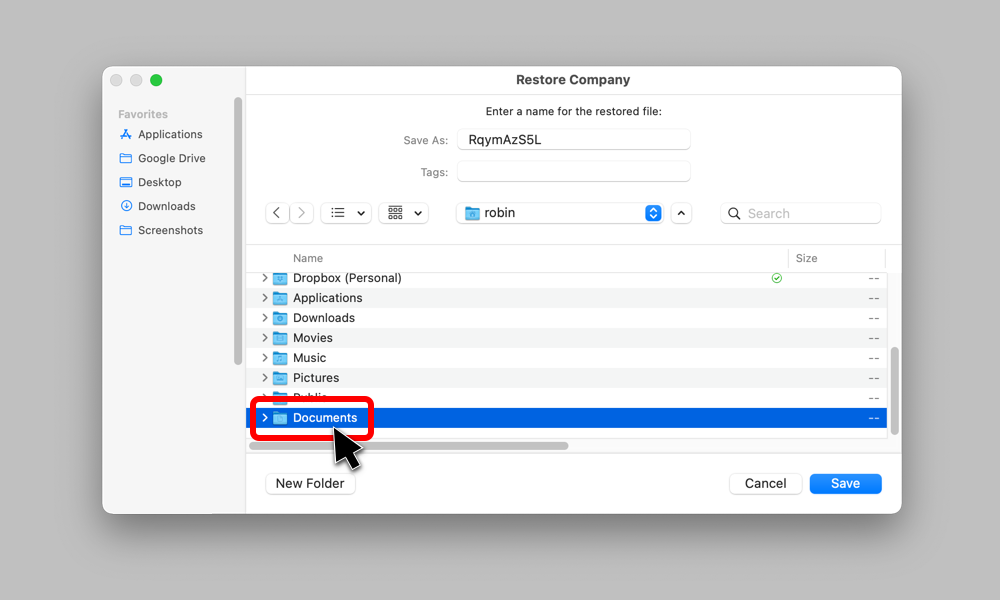Click the blue Save button
Viewport: 1000px width, 600px height.
pyautogui.click(x=846, y=483)
